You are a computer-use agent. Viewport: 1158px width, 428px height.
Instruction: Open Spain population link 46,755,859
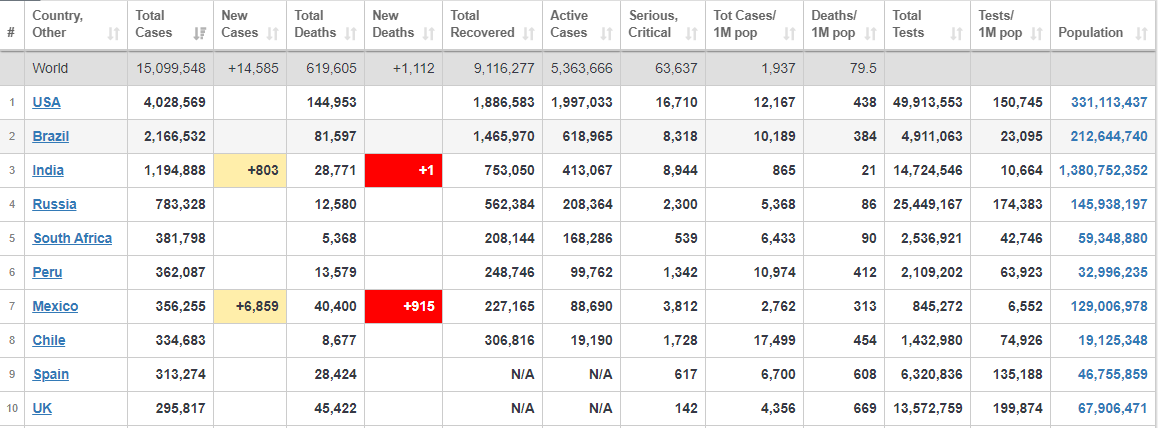1113,374
